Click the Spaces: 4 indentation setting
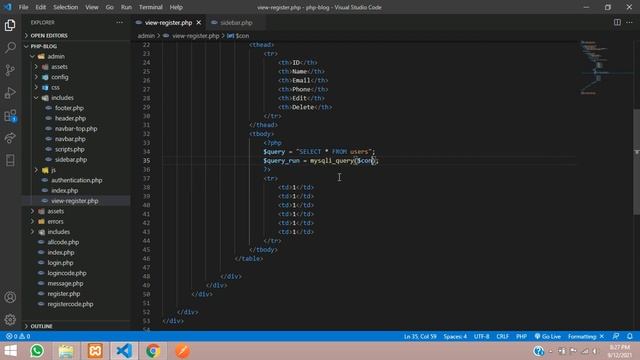Screen dimensions: 640x360 pos(455,336)
